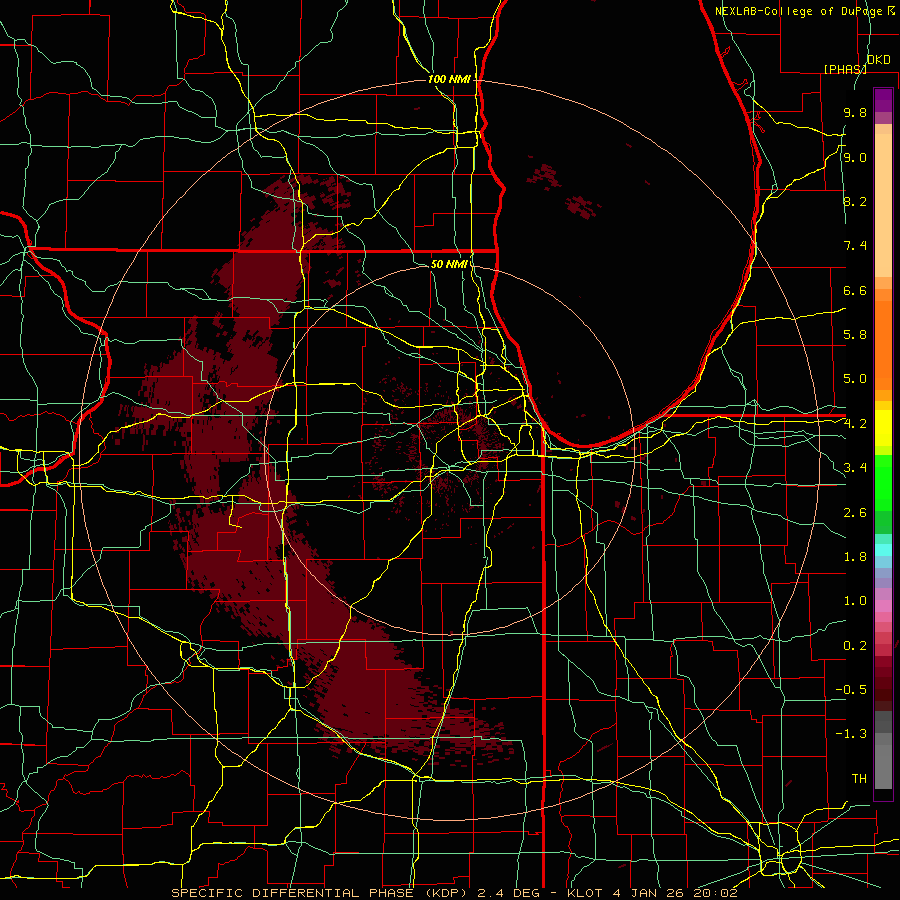This screenshot has width=900, height=900.
Task: Click the 5.0 value on the scale
Action: point(855,379)
